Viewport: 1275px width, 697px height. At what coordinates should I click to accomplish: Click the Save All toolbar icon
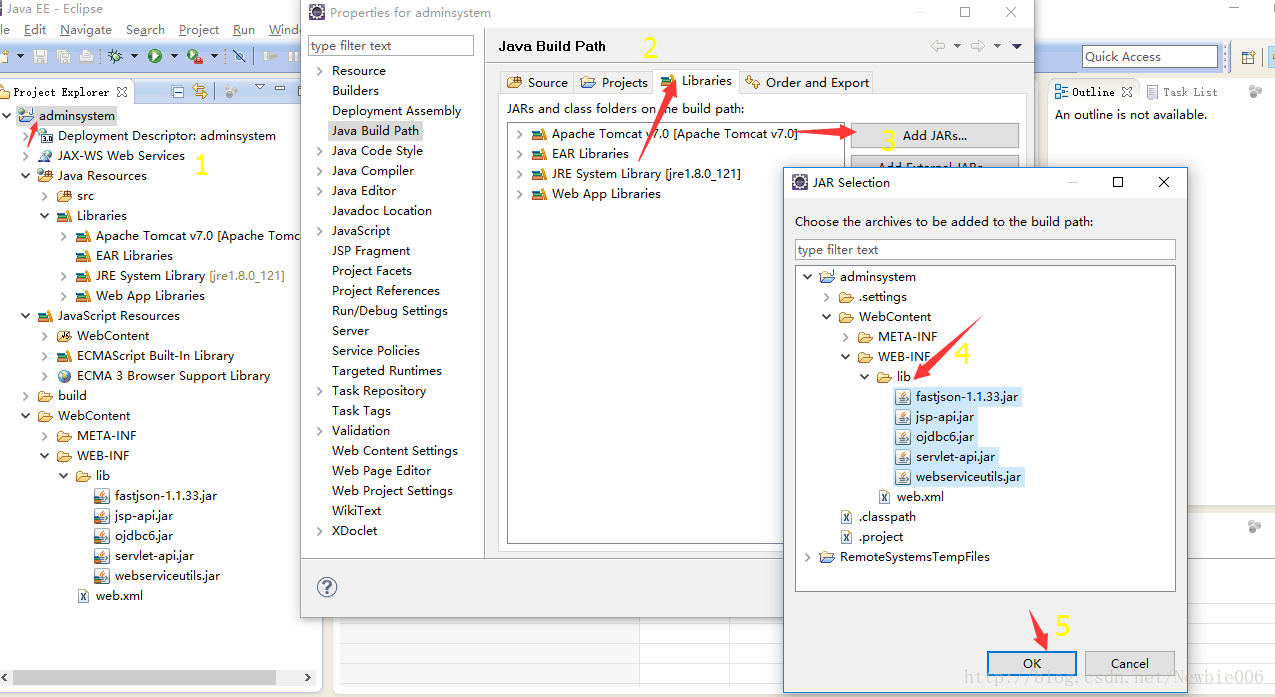coord(64,56)
